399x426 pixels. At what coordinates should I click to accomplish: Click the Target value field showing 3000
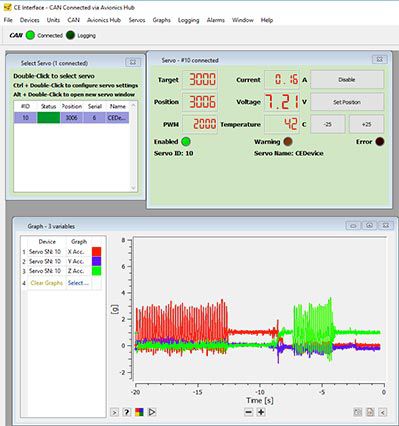coord(200,79)
